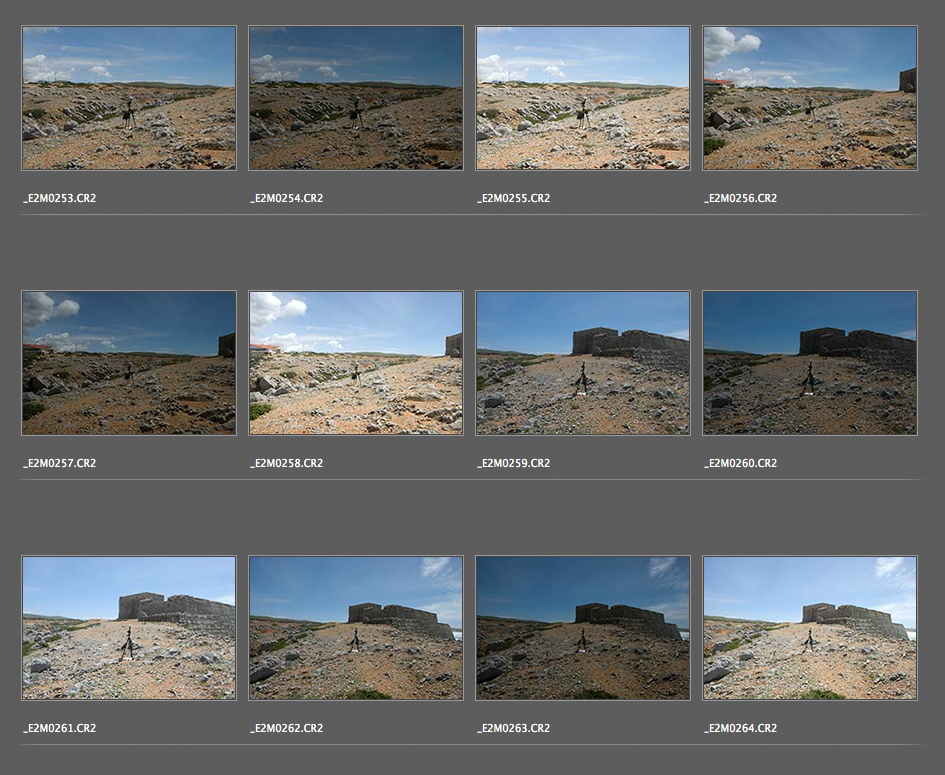This screenshot has width=945, height=775.
Task: Open the _E2M0255.CR2 thumbnail
Action: tap(583, 98)
